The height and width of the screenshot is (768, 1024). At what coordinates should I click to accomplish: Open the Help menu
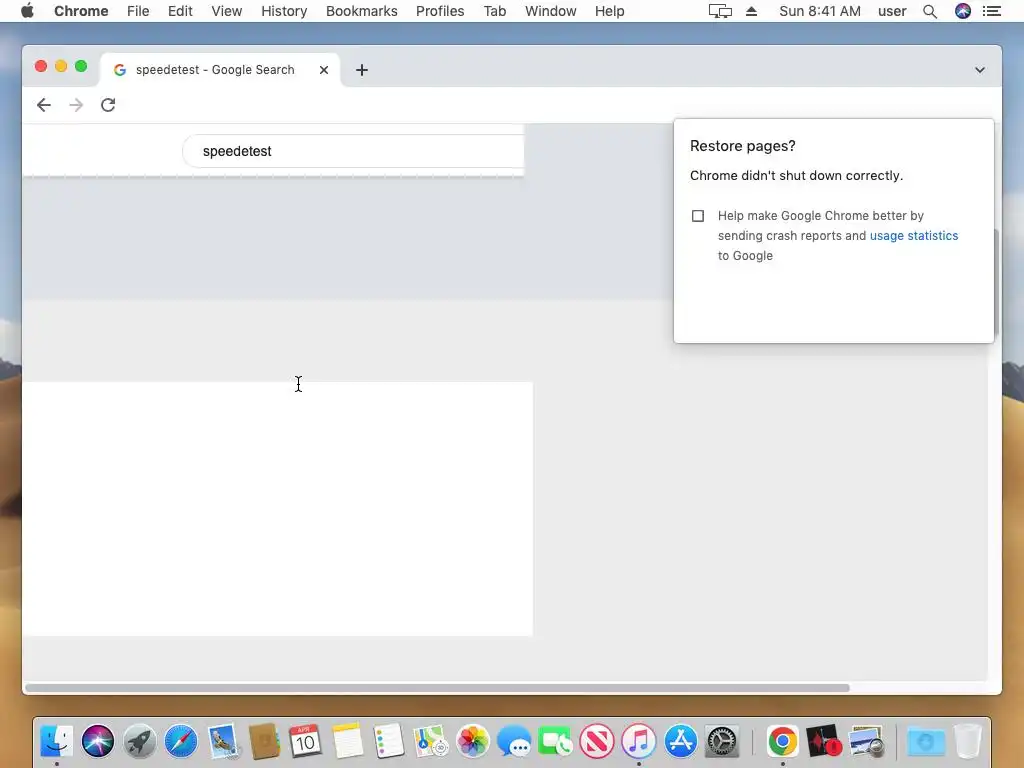click(609, 11)
